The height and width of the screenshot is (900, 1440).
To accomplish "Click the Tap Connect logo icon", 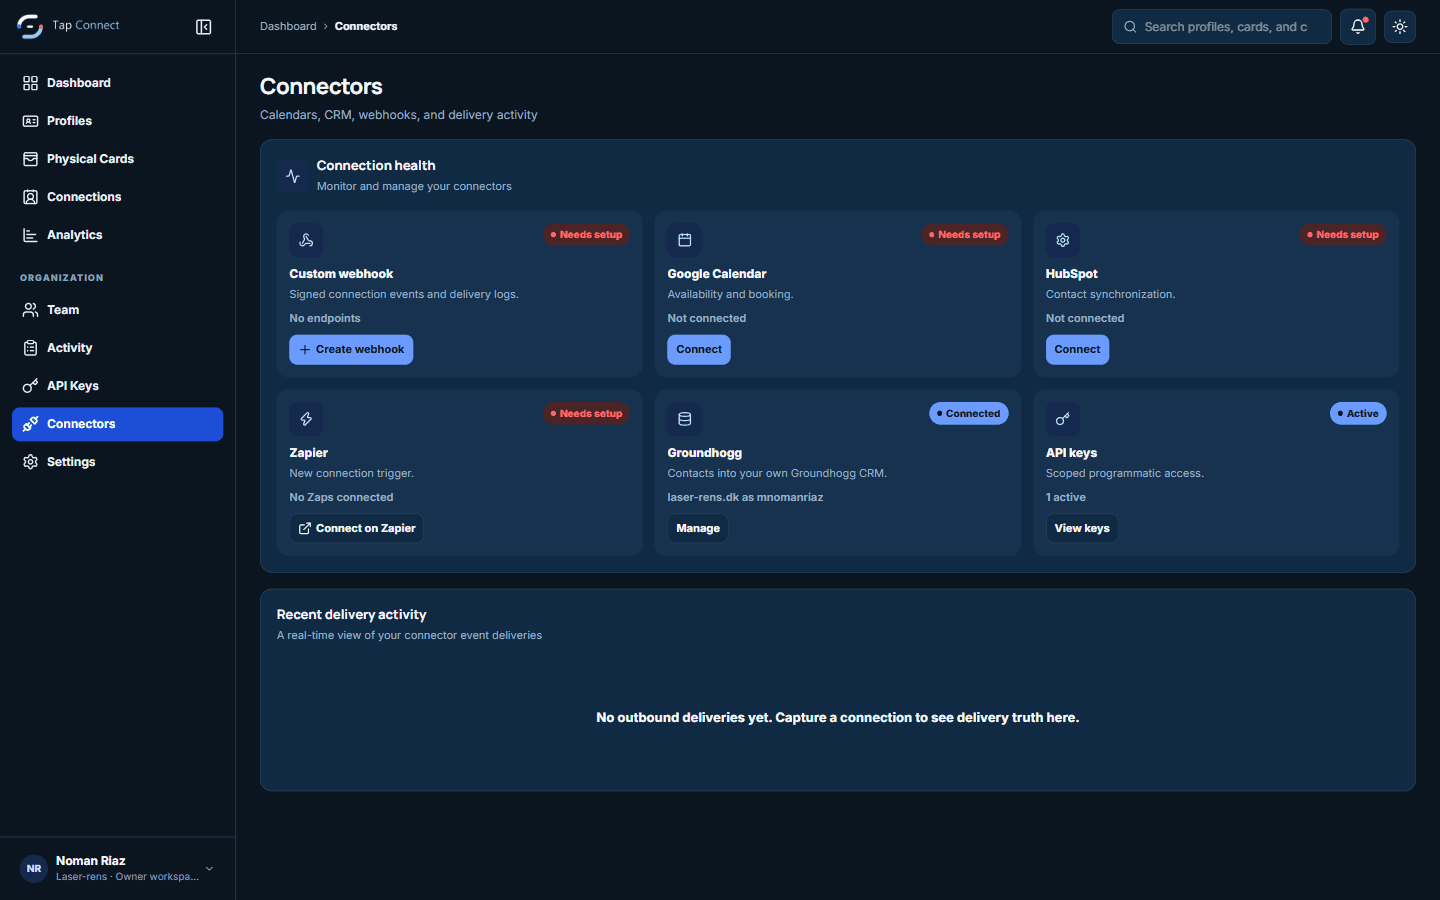I will coord(30,26).
